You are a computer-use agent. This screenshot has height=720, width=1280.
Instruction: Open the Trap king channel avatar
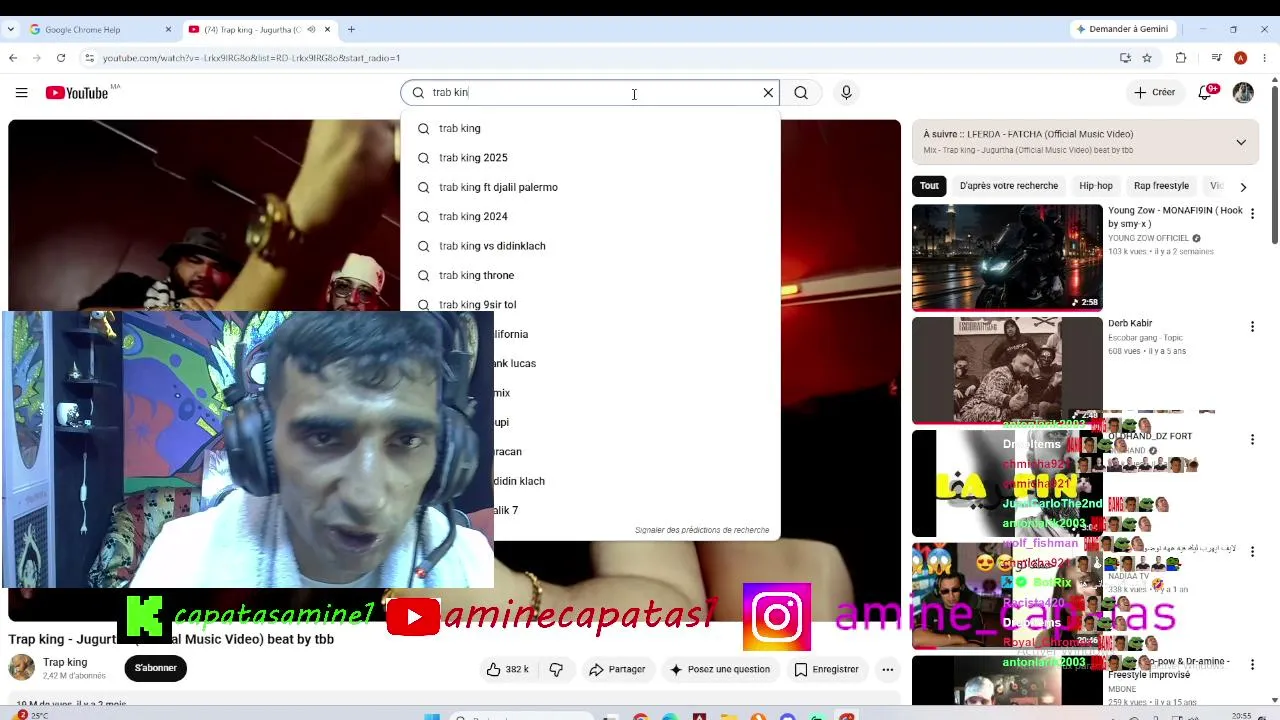pyautogui.click(x=22, y=668)
